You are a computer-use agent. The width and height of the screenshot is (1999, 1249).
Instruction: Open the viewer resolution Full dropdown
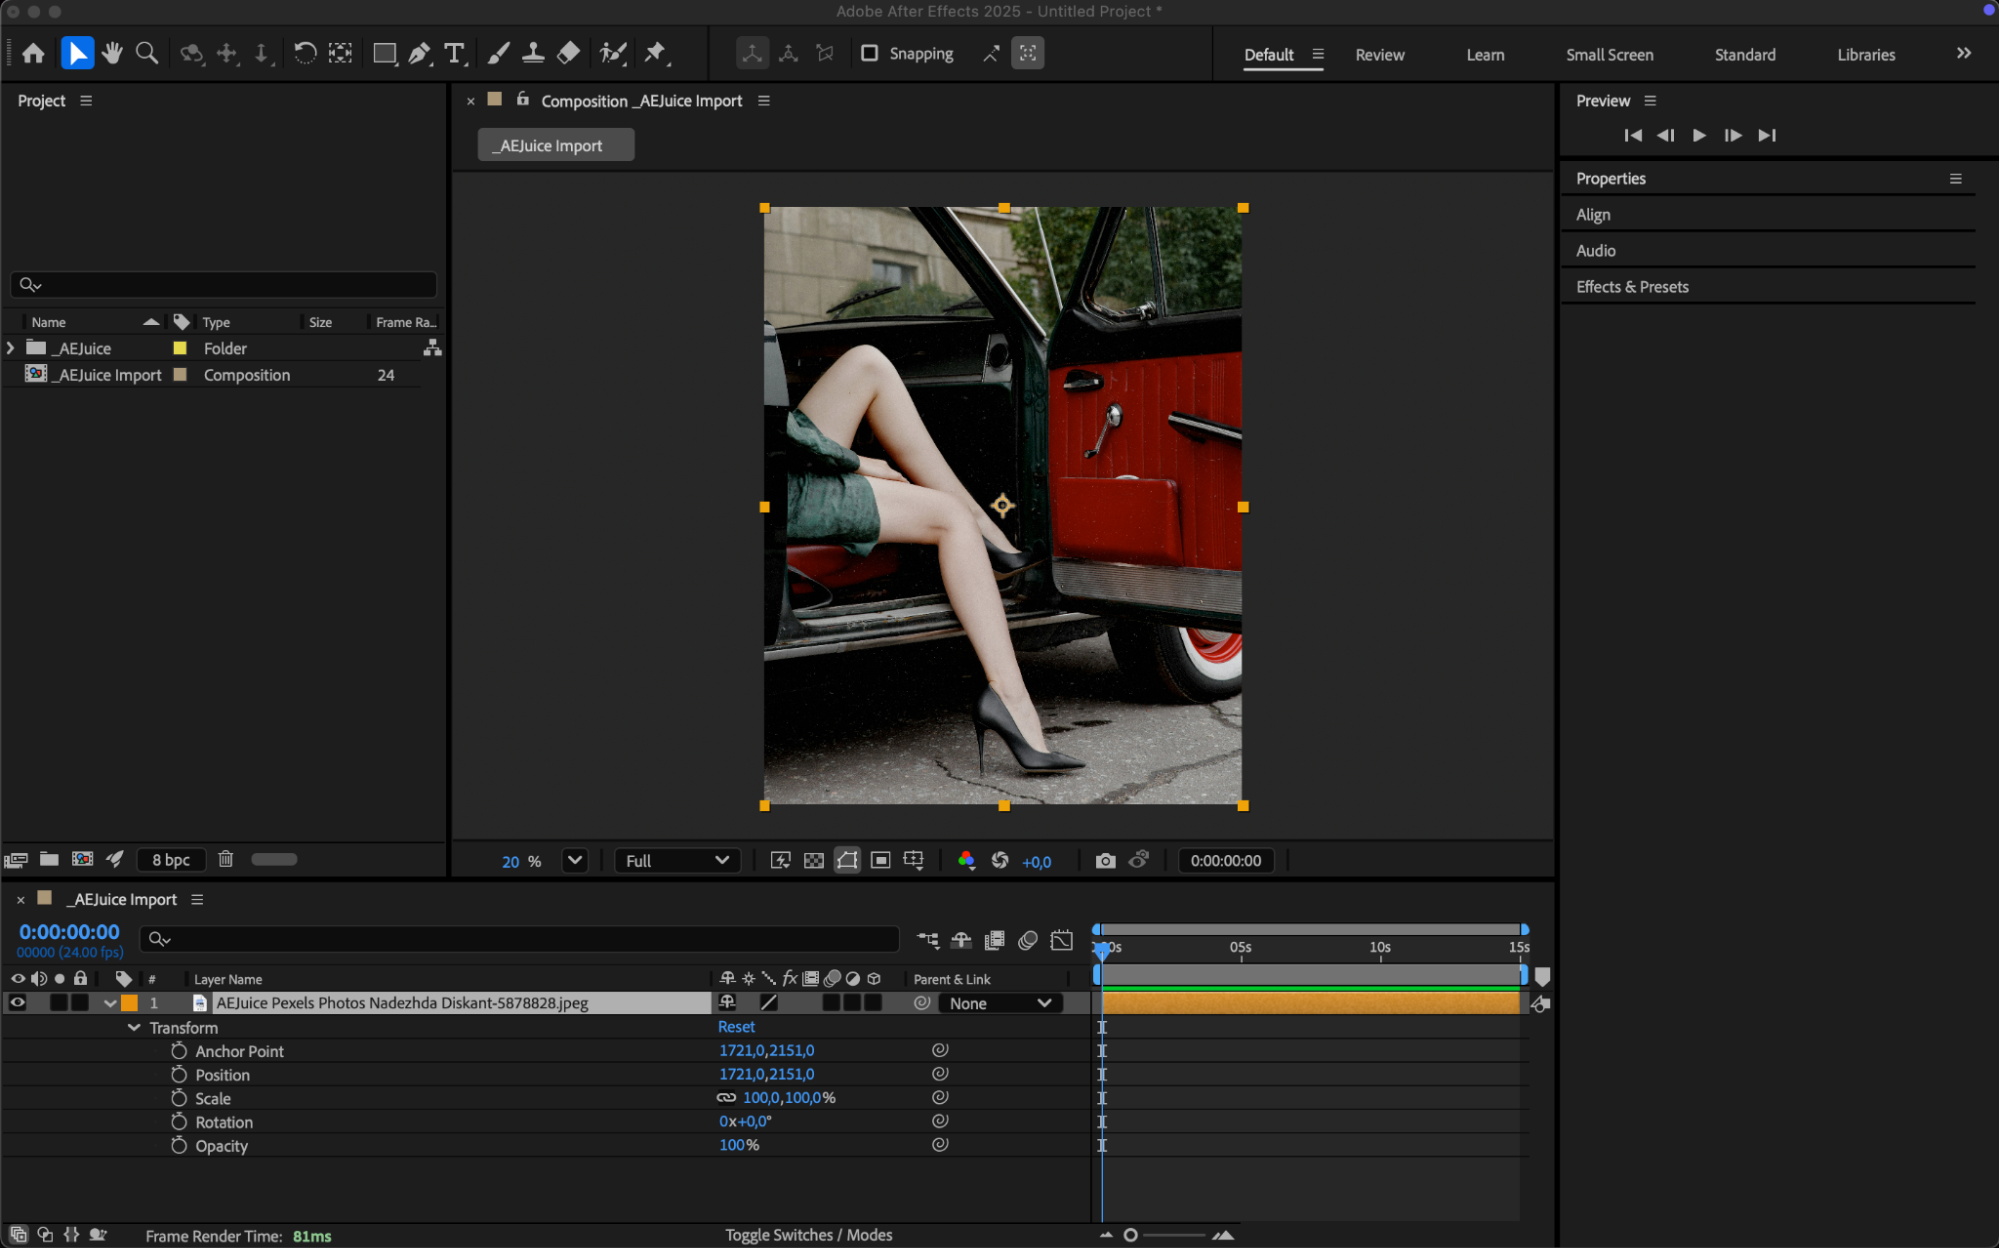click(677, 861)
